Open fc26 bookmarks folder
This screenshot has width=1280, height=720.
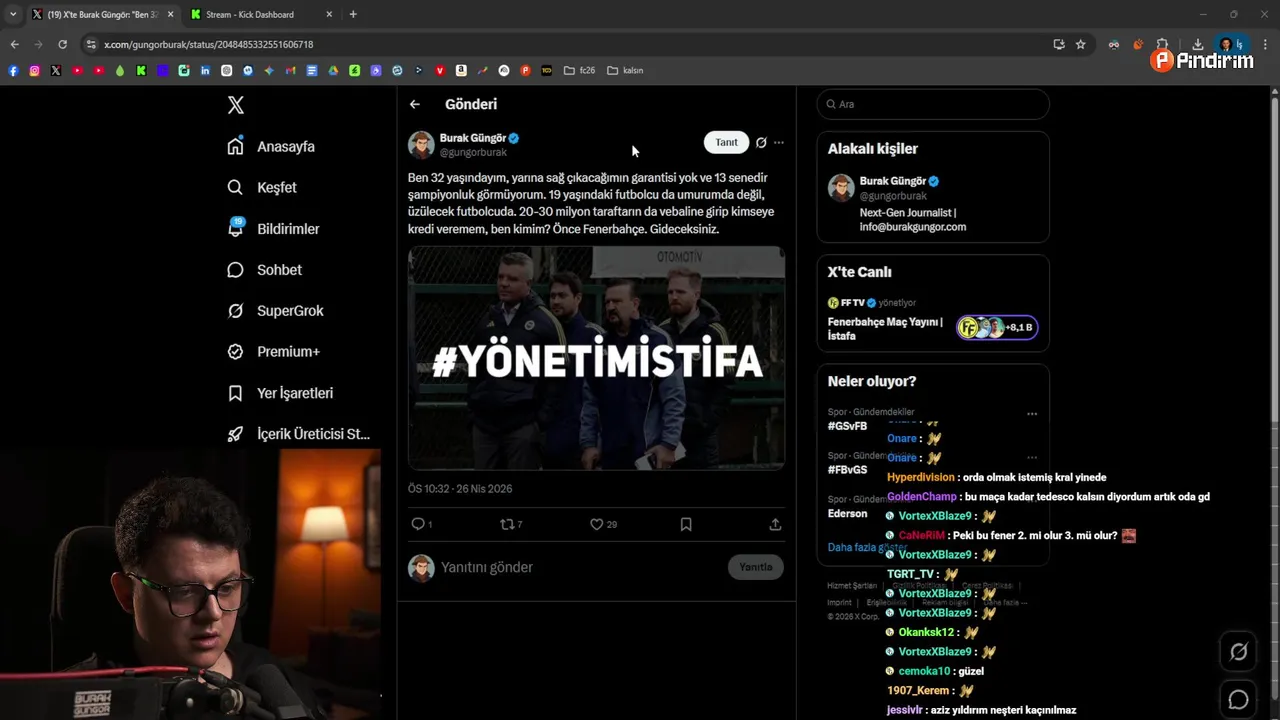pyautogui.click(x=579, y=70)
